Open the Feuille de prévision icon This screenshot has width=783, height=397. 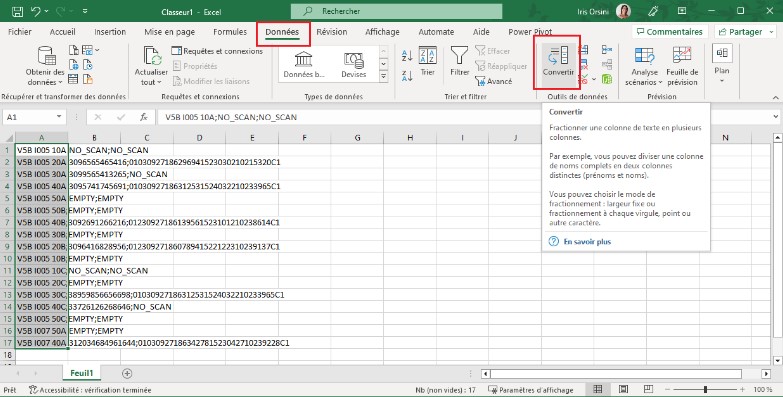click(682, 55)
